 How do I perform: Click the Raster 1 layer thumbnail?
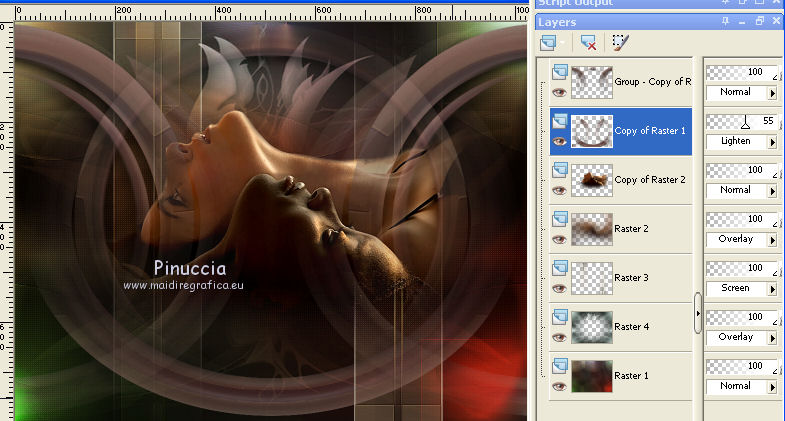click(x=592, y=376)
